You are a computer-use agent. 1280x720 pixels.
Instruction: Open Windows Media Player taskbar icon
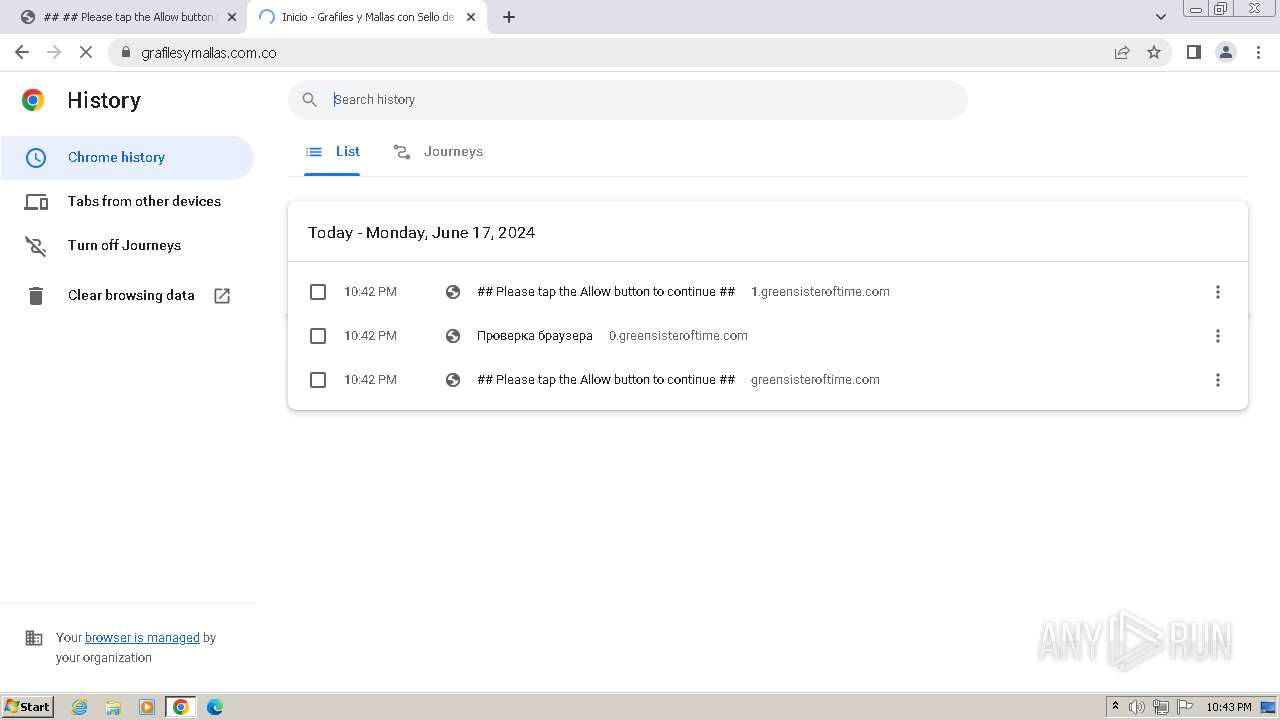[x=147, y=707]
